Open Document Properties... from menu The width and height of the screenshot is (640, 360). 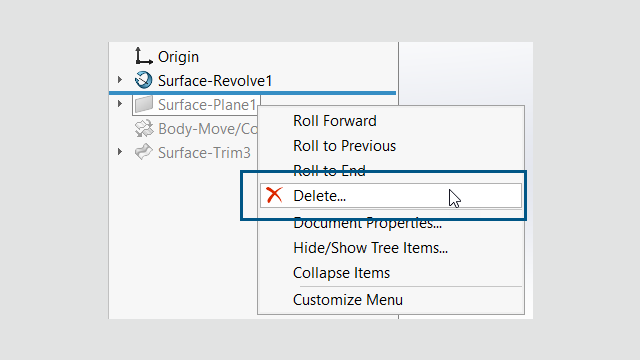pos(367,223)
